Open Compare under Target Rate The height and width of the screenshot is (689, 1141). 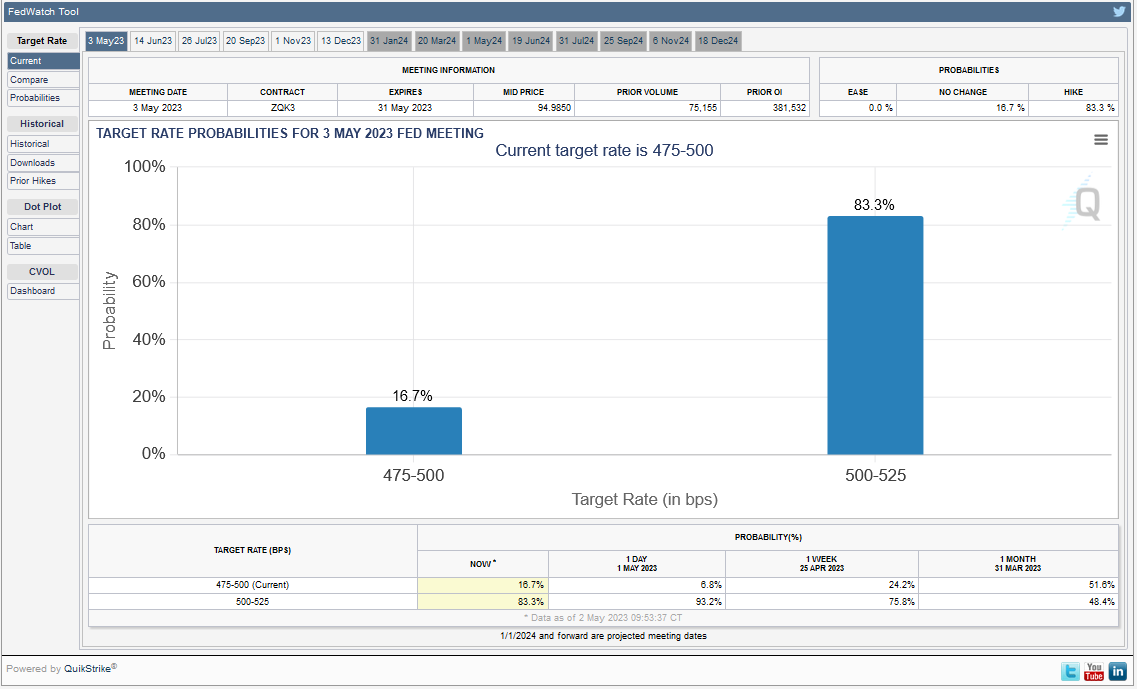[43, 80]
